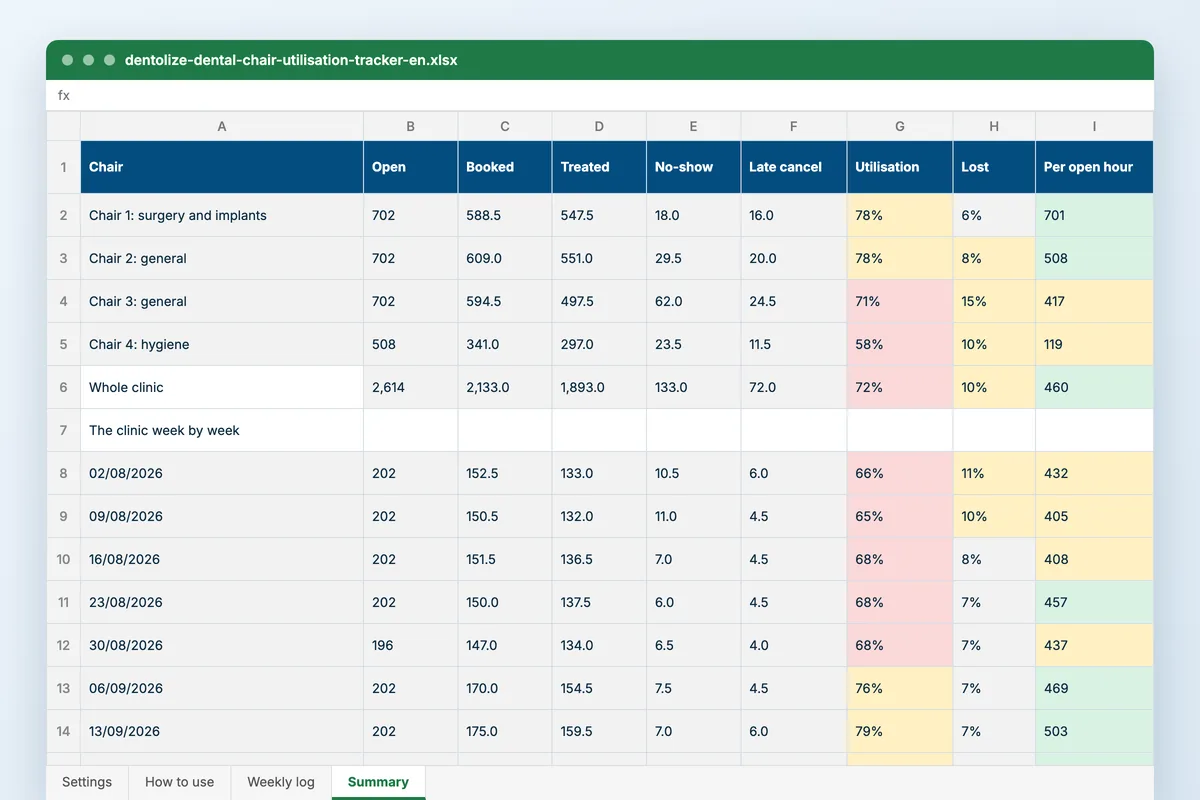Open the Weekly log sheet tab

click(281, 782)
